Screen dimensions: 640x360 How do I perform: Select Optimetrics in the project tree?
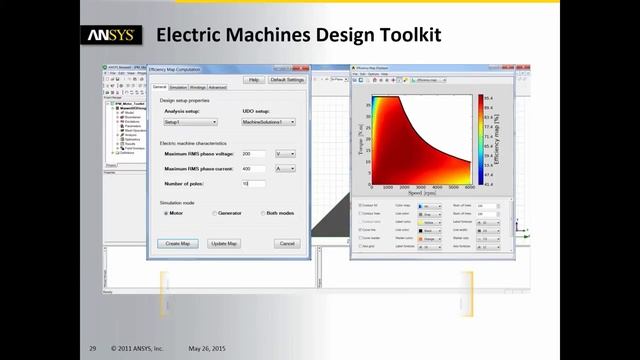tap(132, 140)
